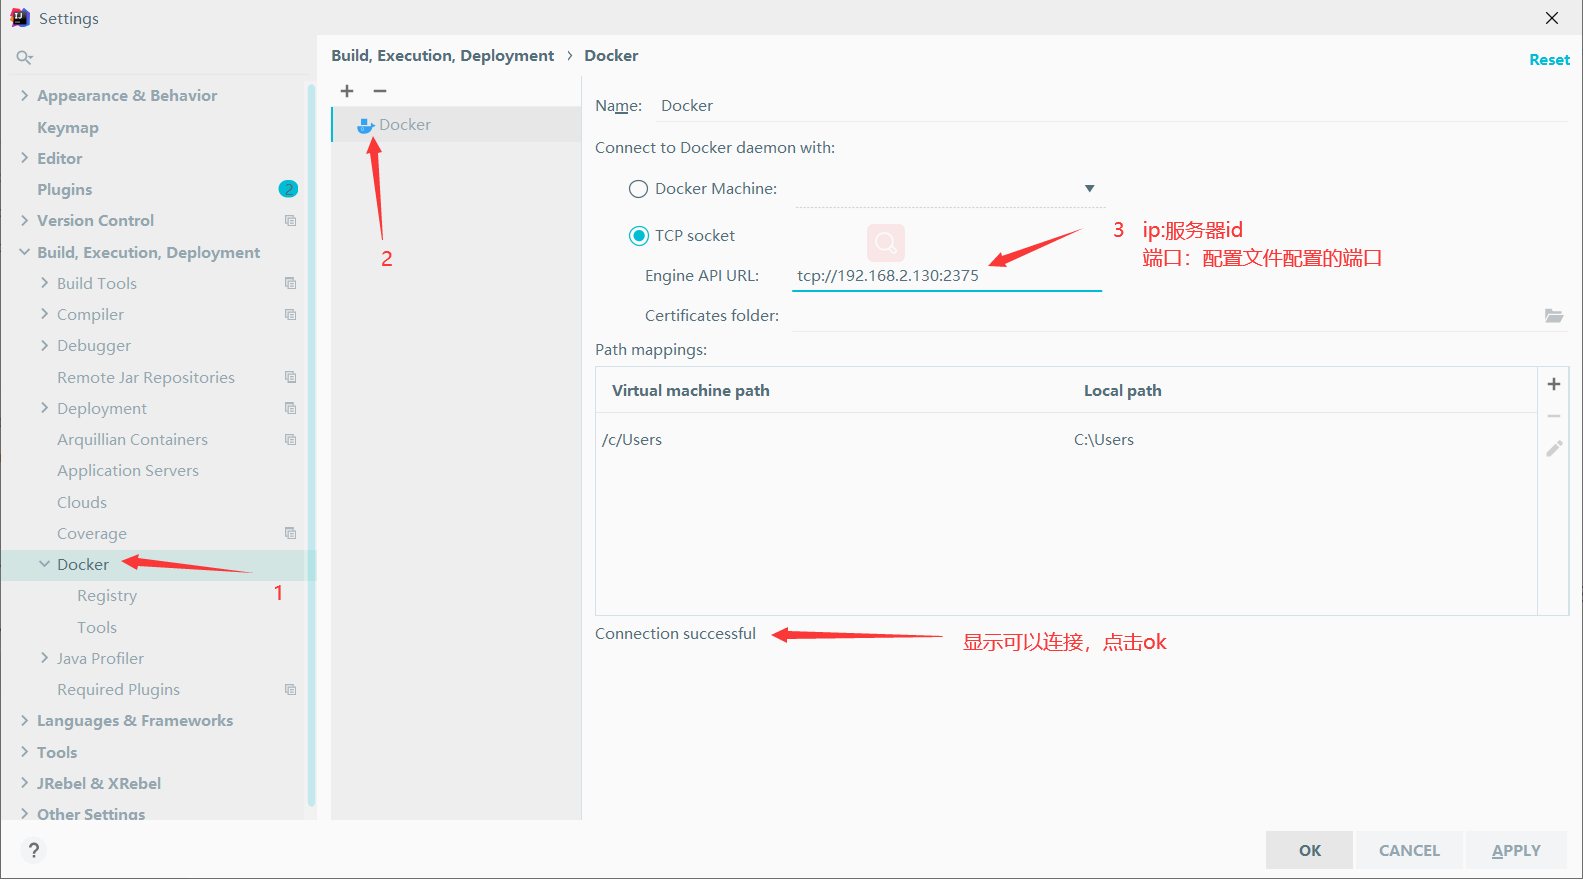Edit path mapping with pencil icon

coord(1554,449)
